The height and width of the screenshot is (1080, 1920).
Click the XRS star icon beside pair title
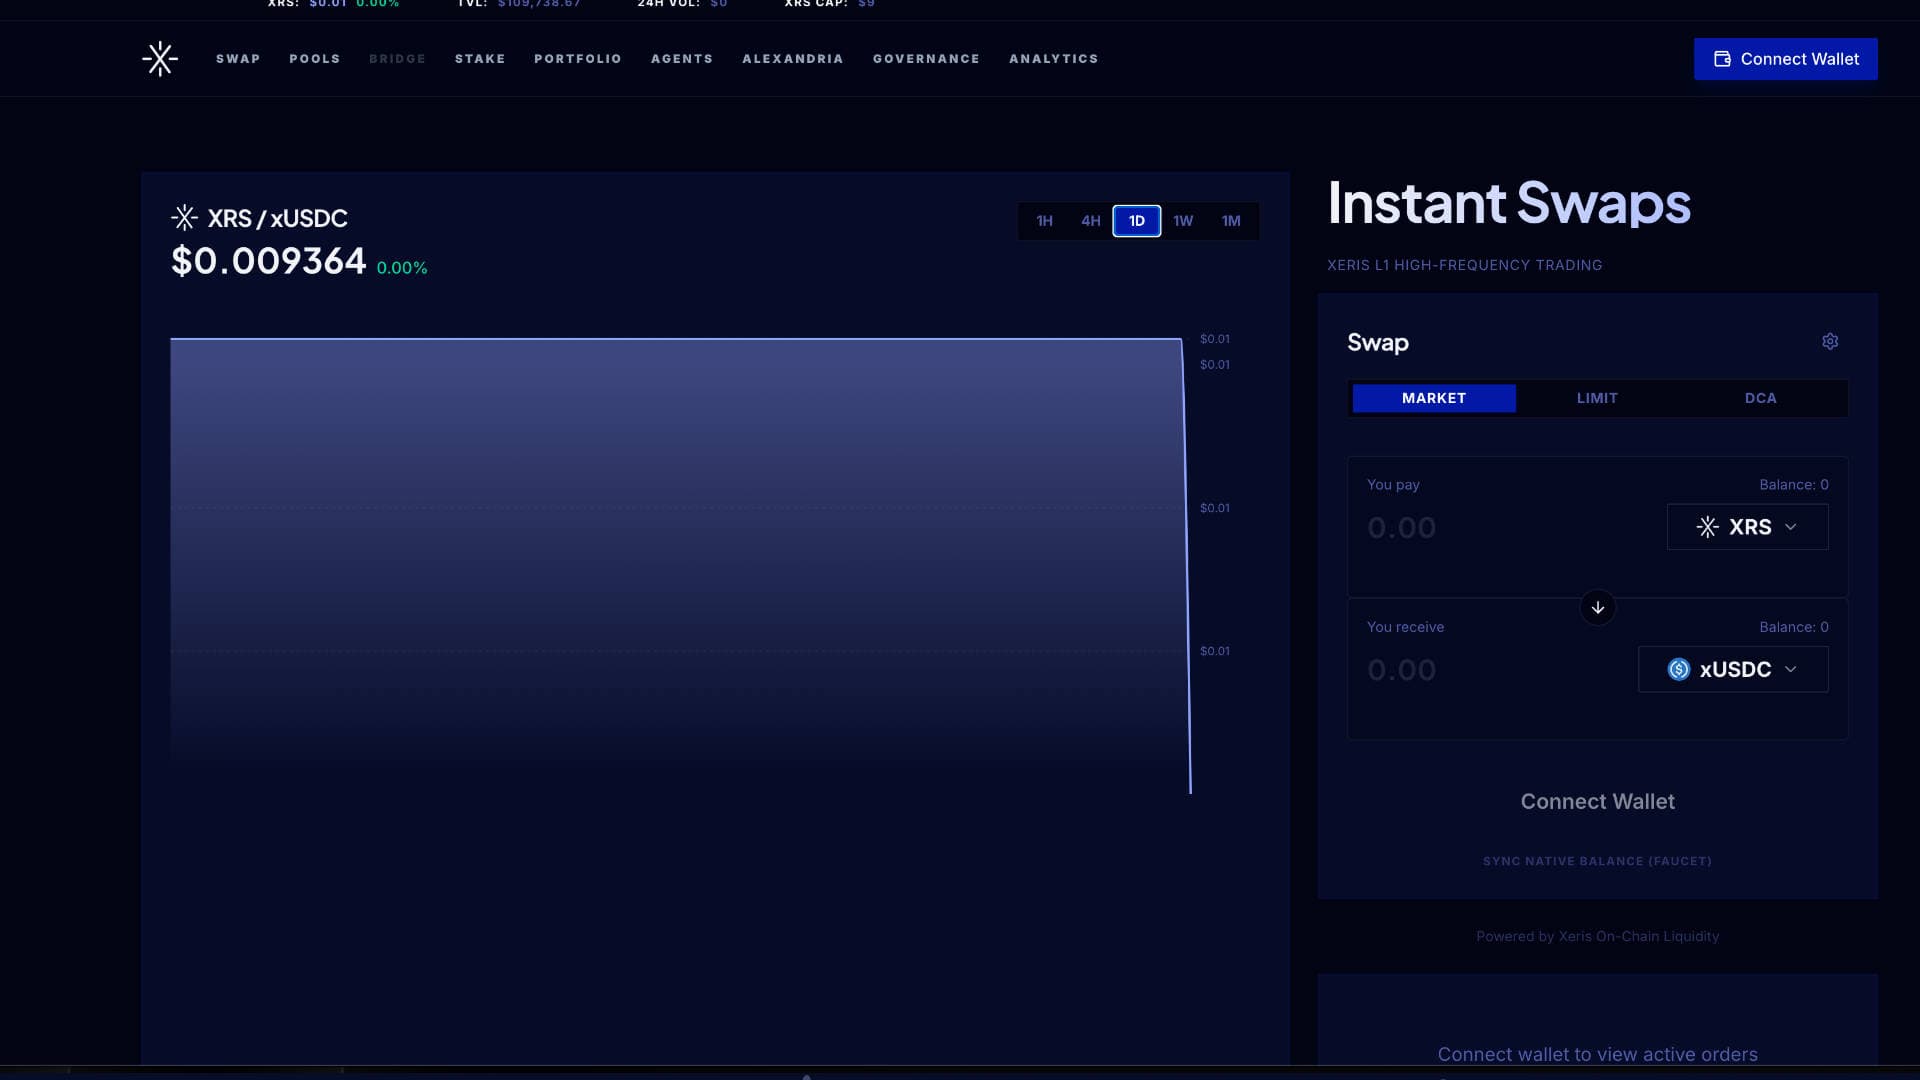(184, 218)
